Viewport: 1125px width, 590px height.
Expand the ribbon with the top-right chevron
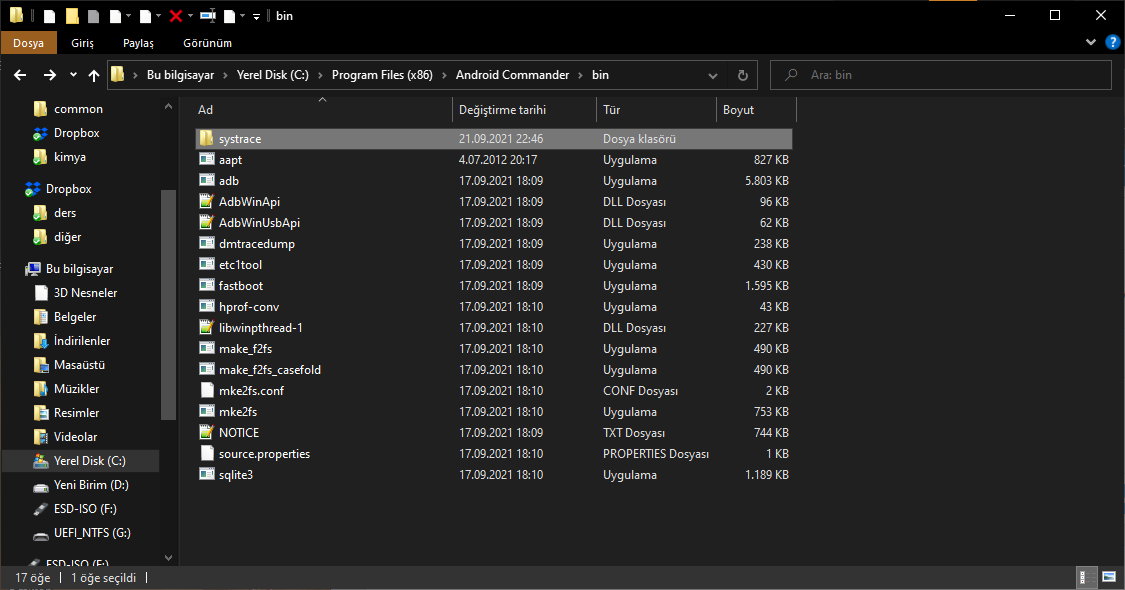pyautogui.click(x=1091, y=42)
